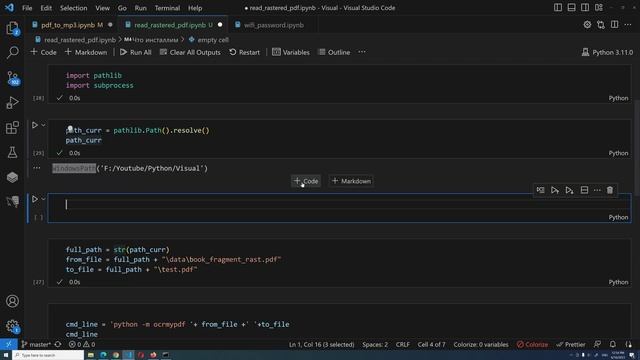The width and height of the screenshot is (640, 360).
Task: Delete the selected empty cell
Action: pyautogui.click(x=610, y=190)
